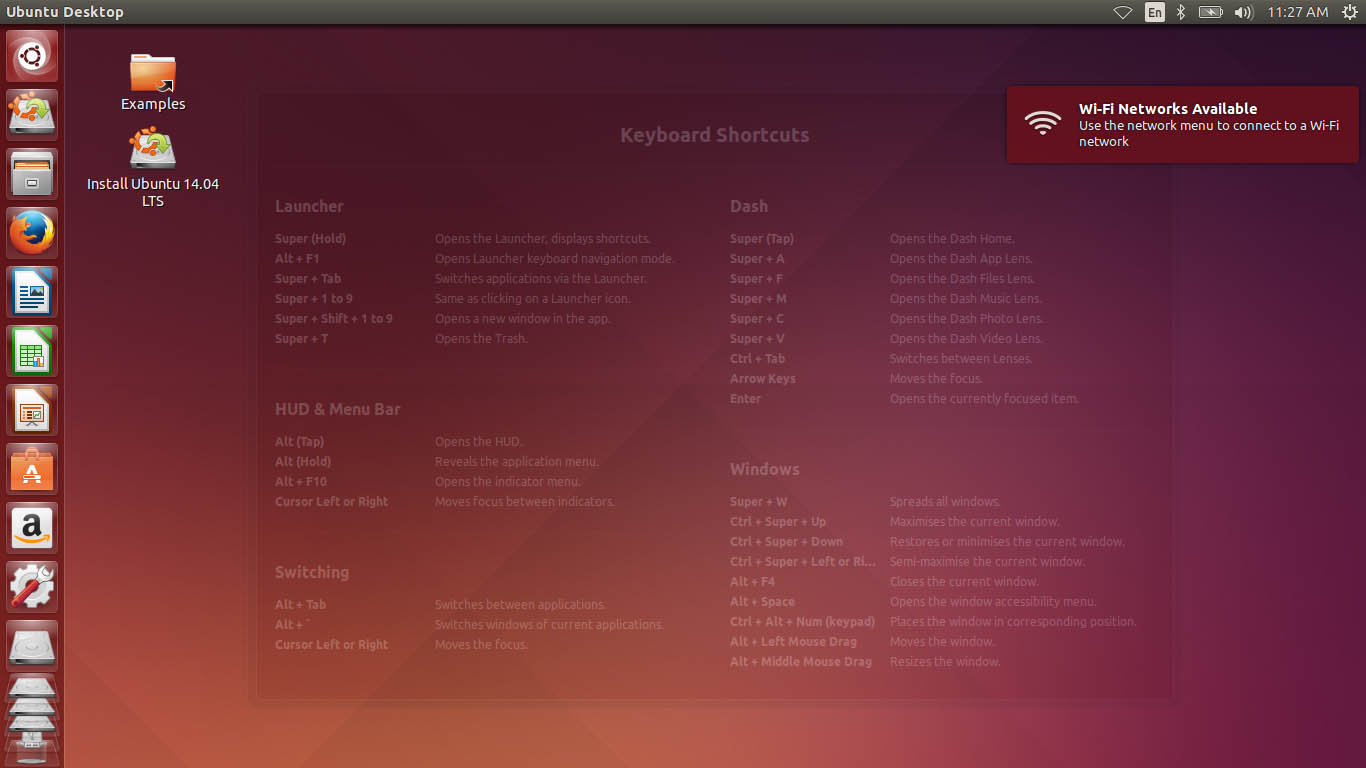The width and height of the screenshot is (1366, 768).
Task: Click the 'Ctrl + Alt + Num (keypad)' text
Action: click(x=803, y=622)
